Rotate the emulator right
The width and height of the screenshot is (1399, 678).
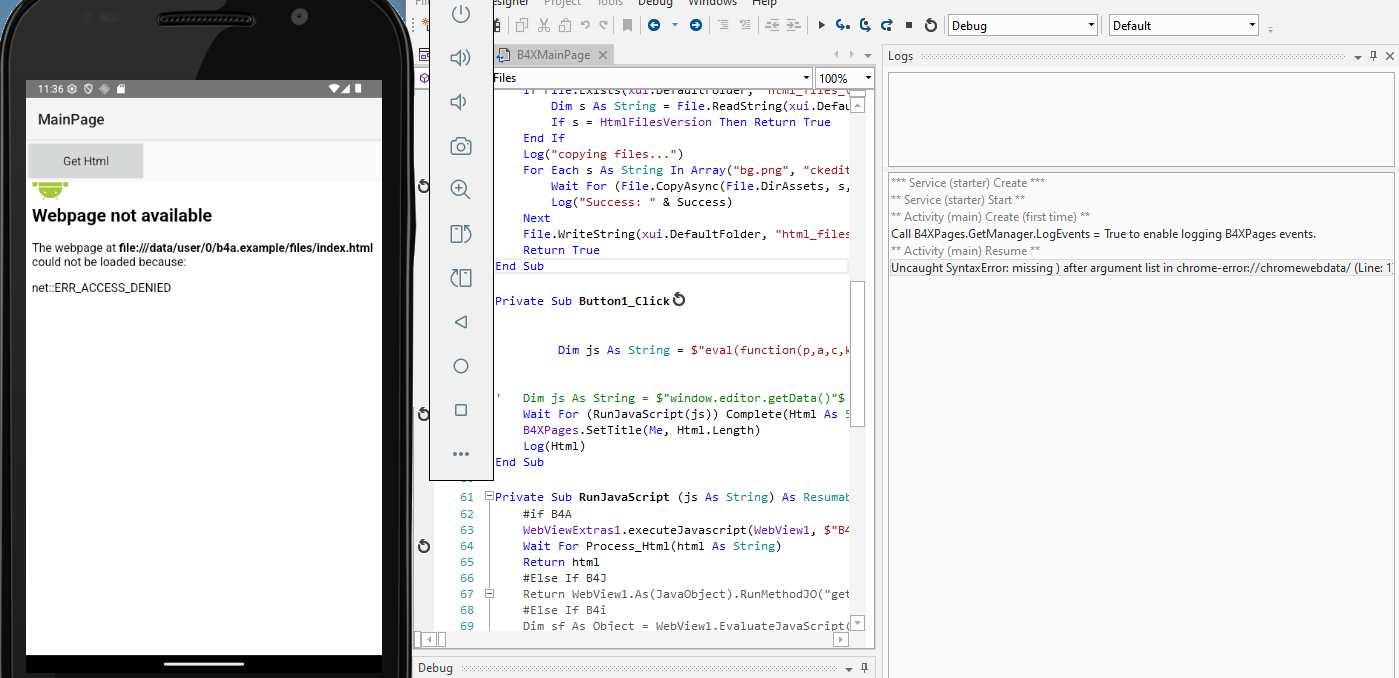tap(461, 278)
